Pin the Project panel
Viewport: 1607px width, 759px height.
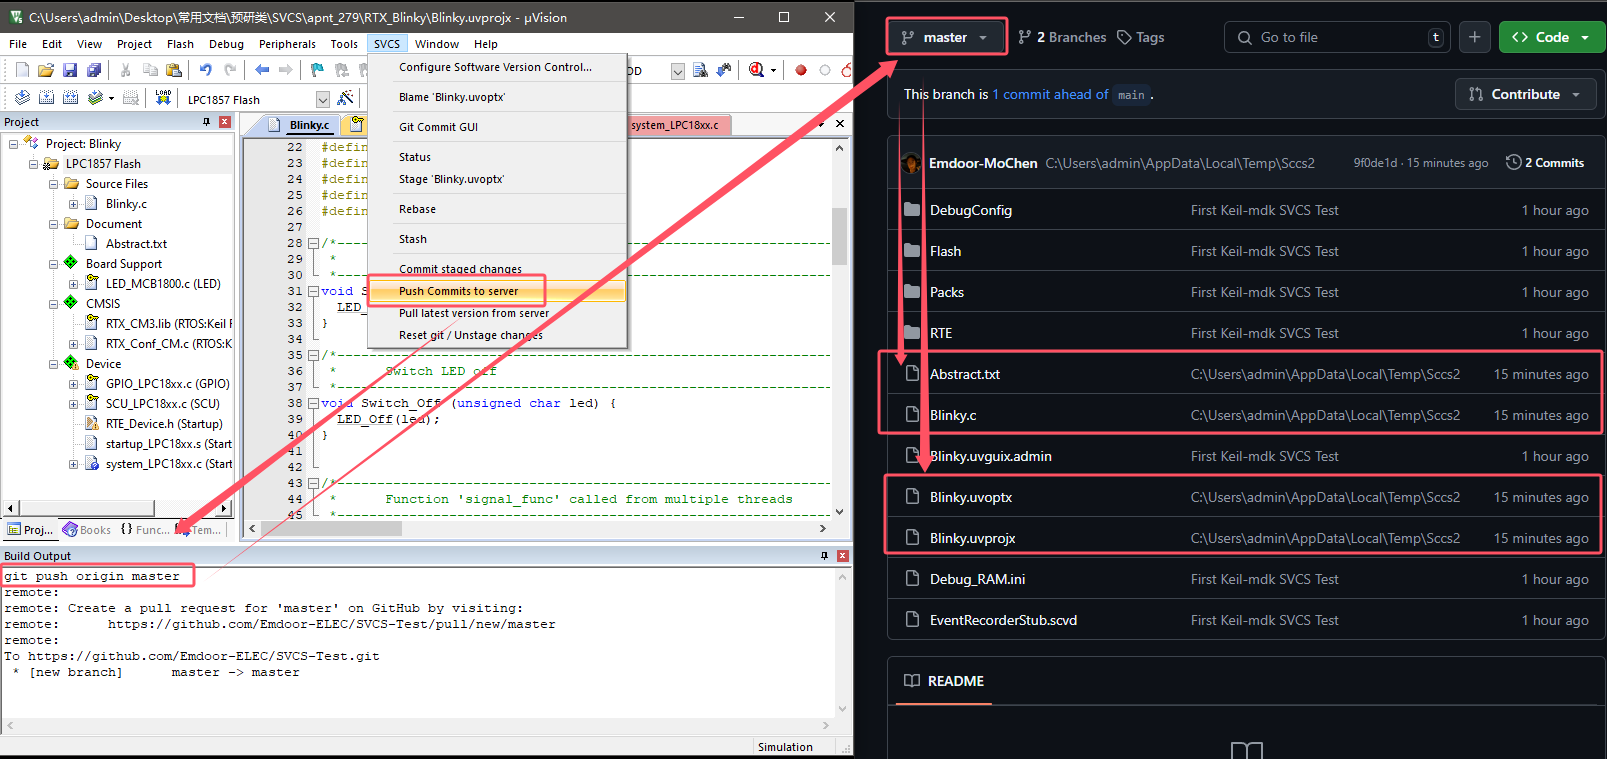207,122
